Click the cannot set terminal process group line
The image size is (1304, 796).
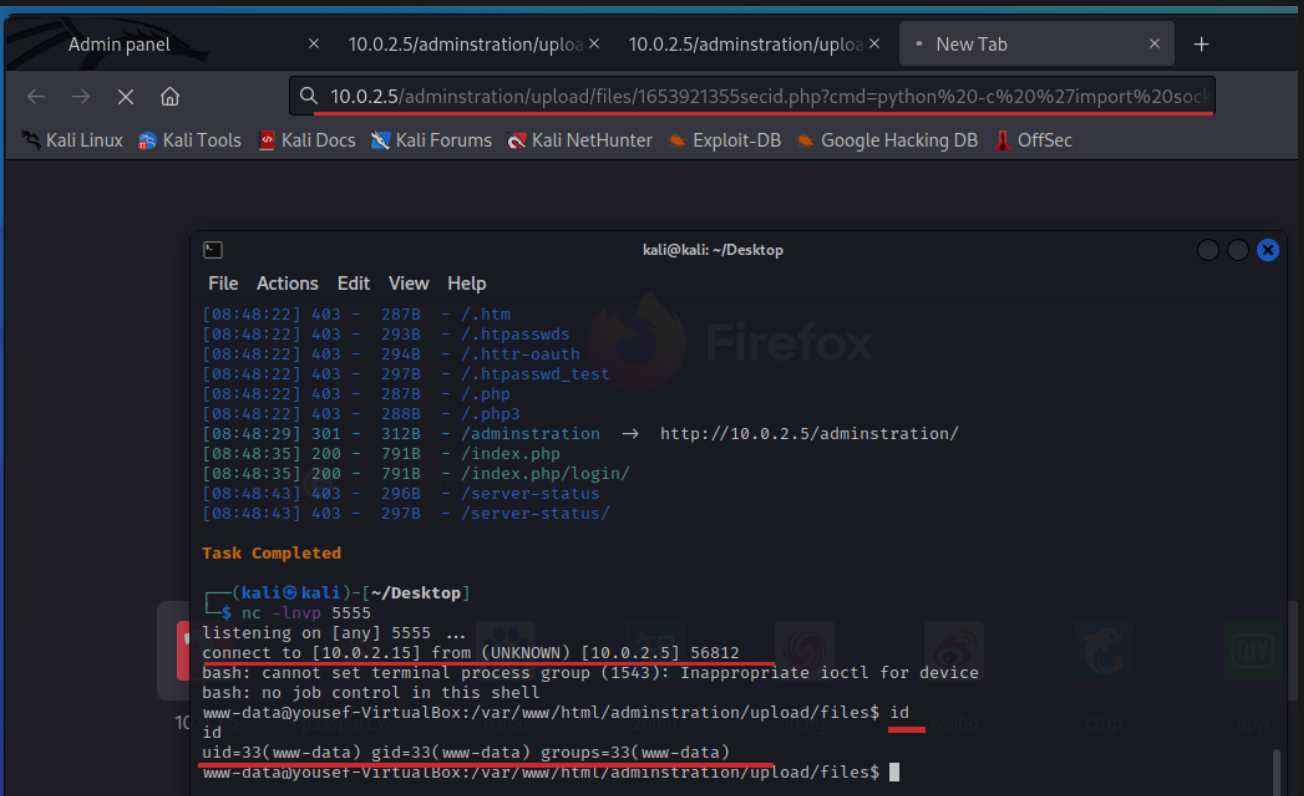590,673
